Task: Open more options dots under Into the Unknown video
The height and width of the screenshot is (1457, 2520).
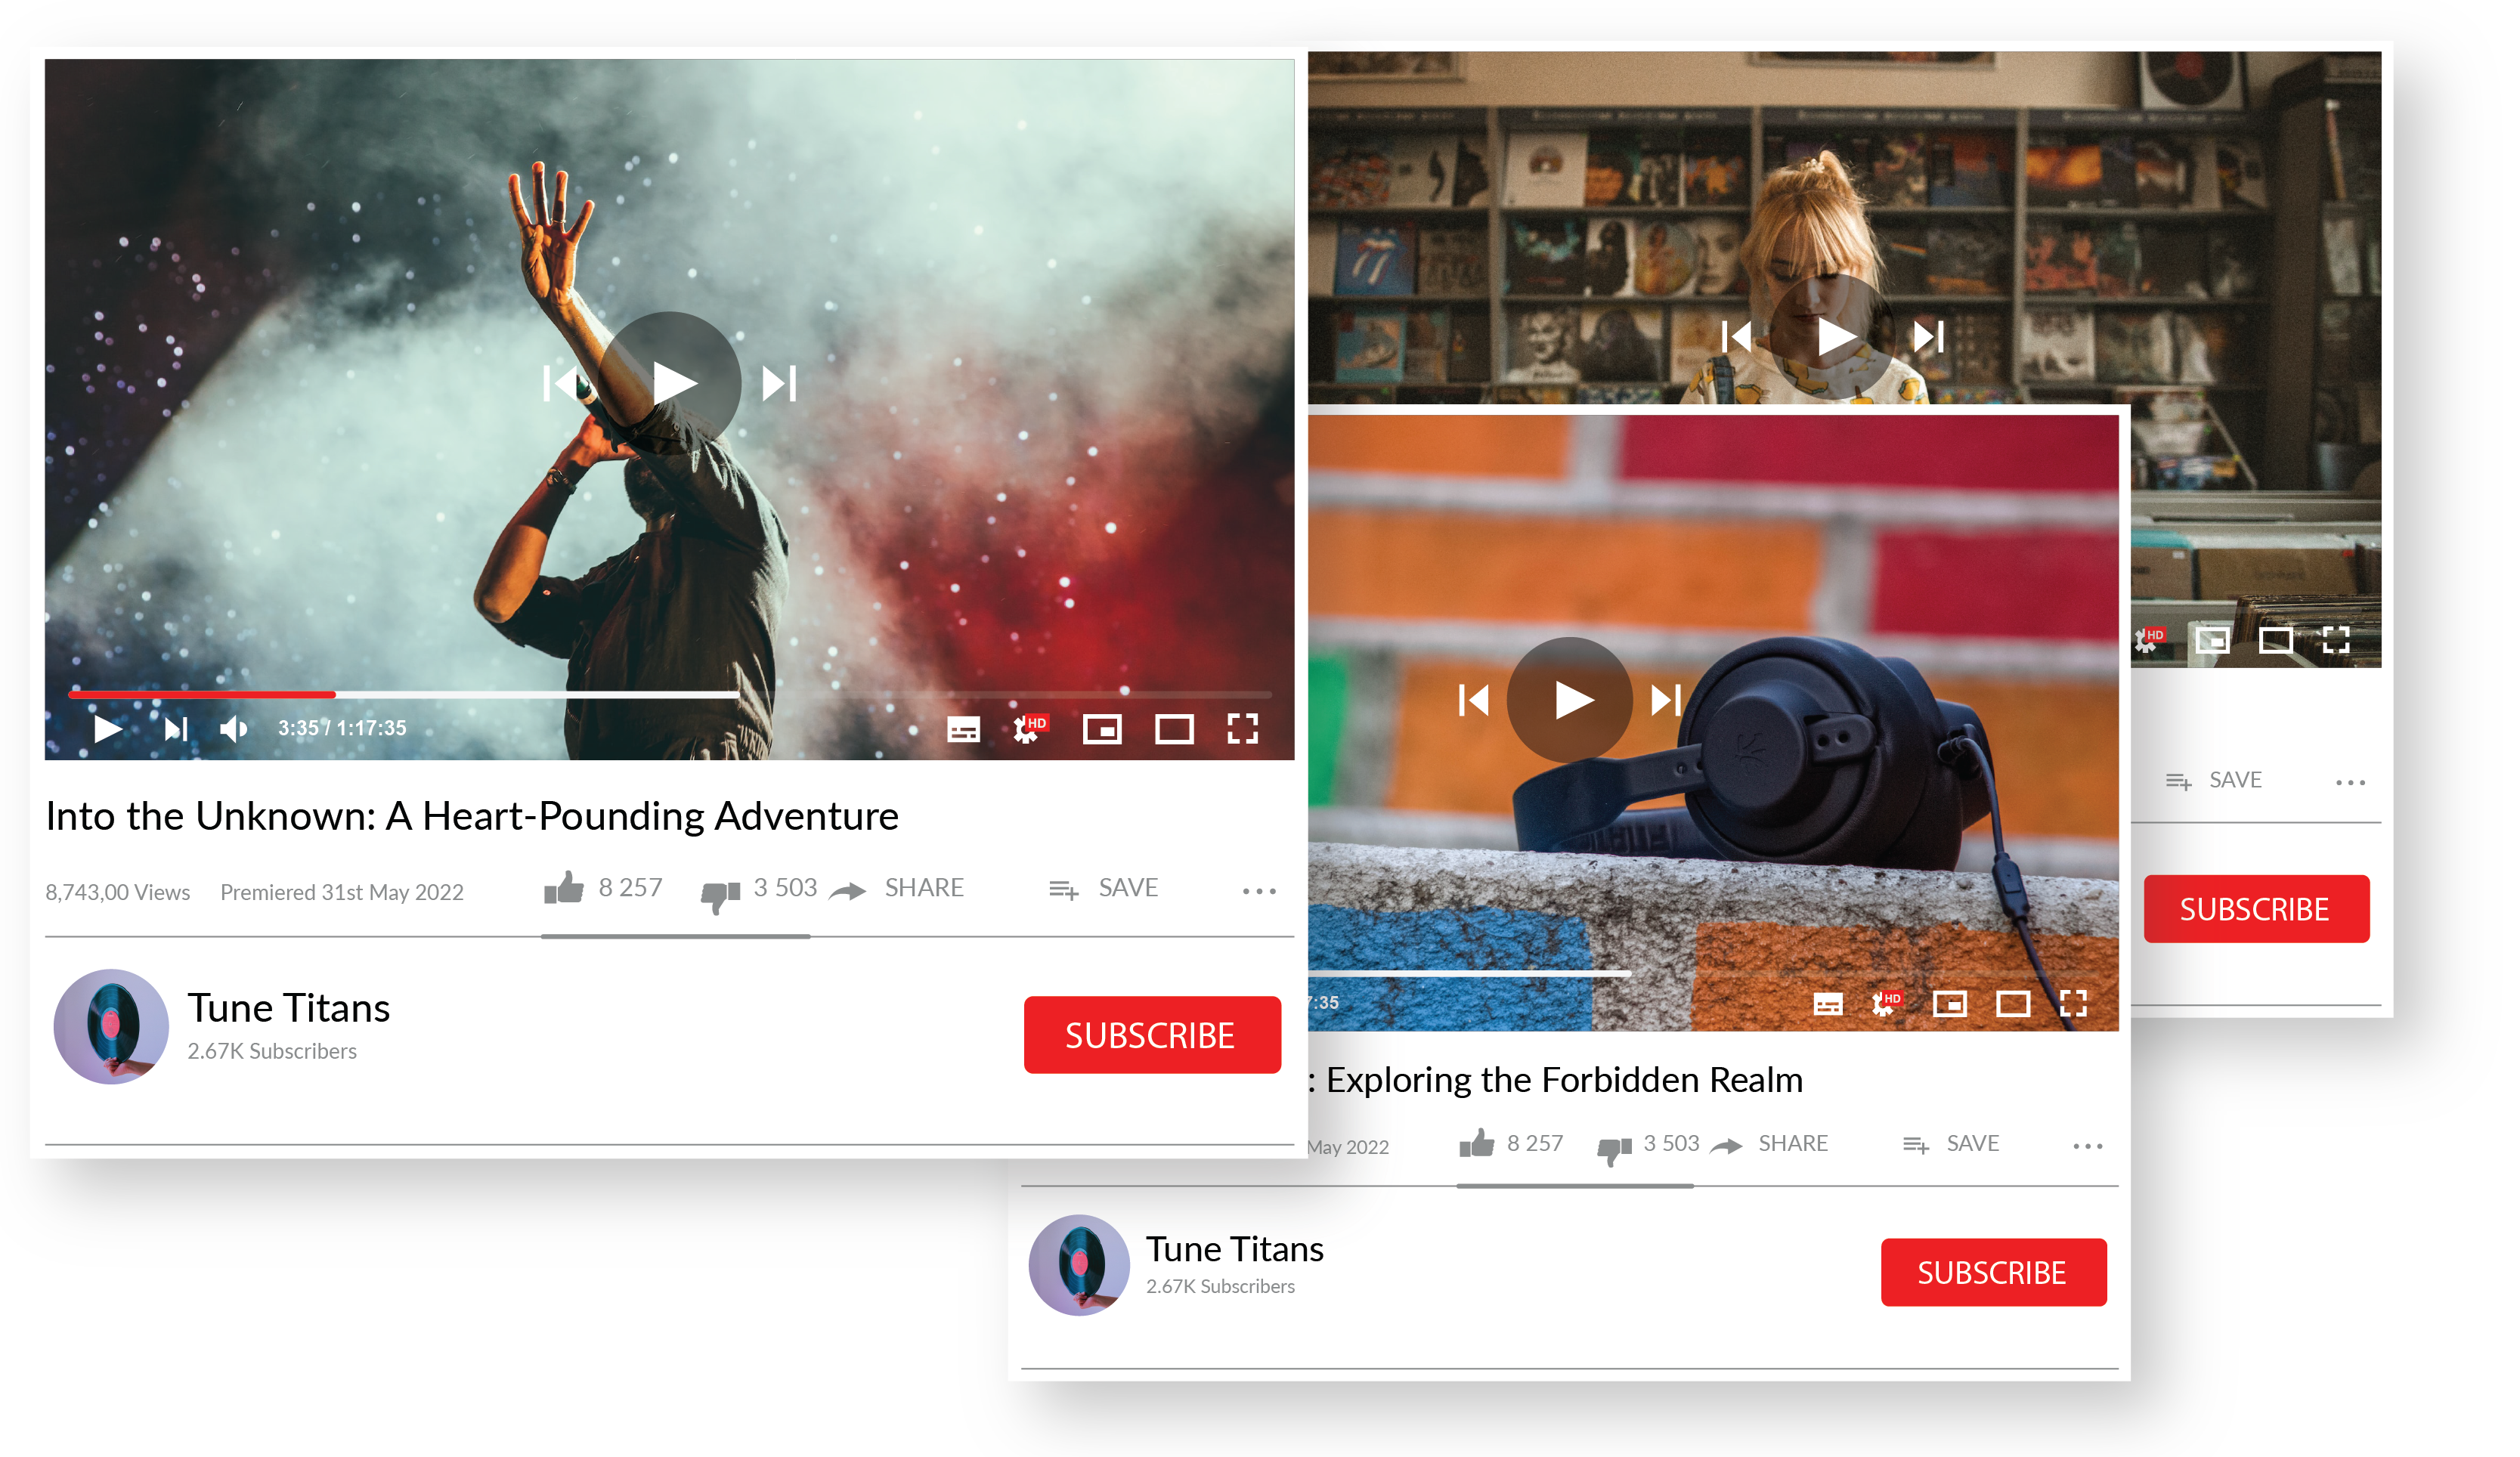Action: (1259, 891)
